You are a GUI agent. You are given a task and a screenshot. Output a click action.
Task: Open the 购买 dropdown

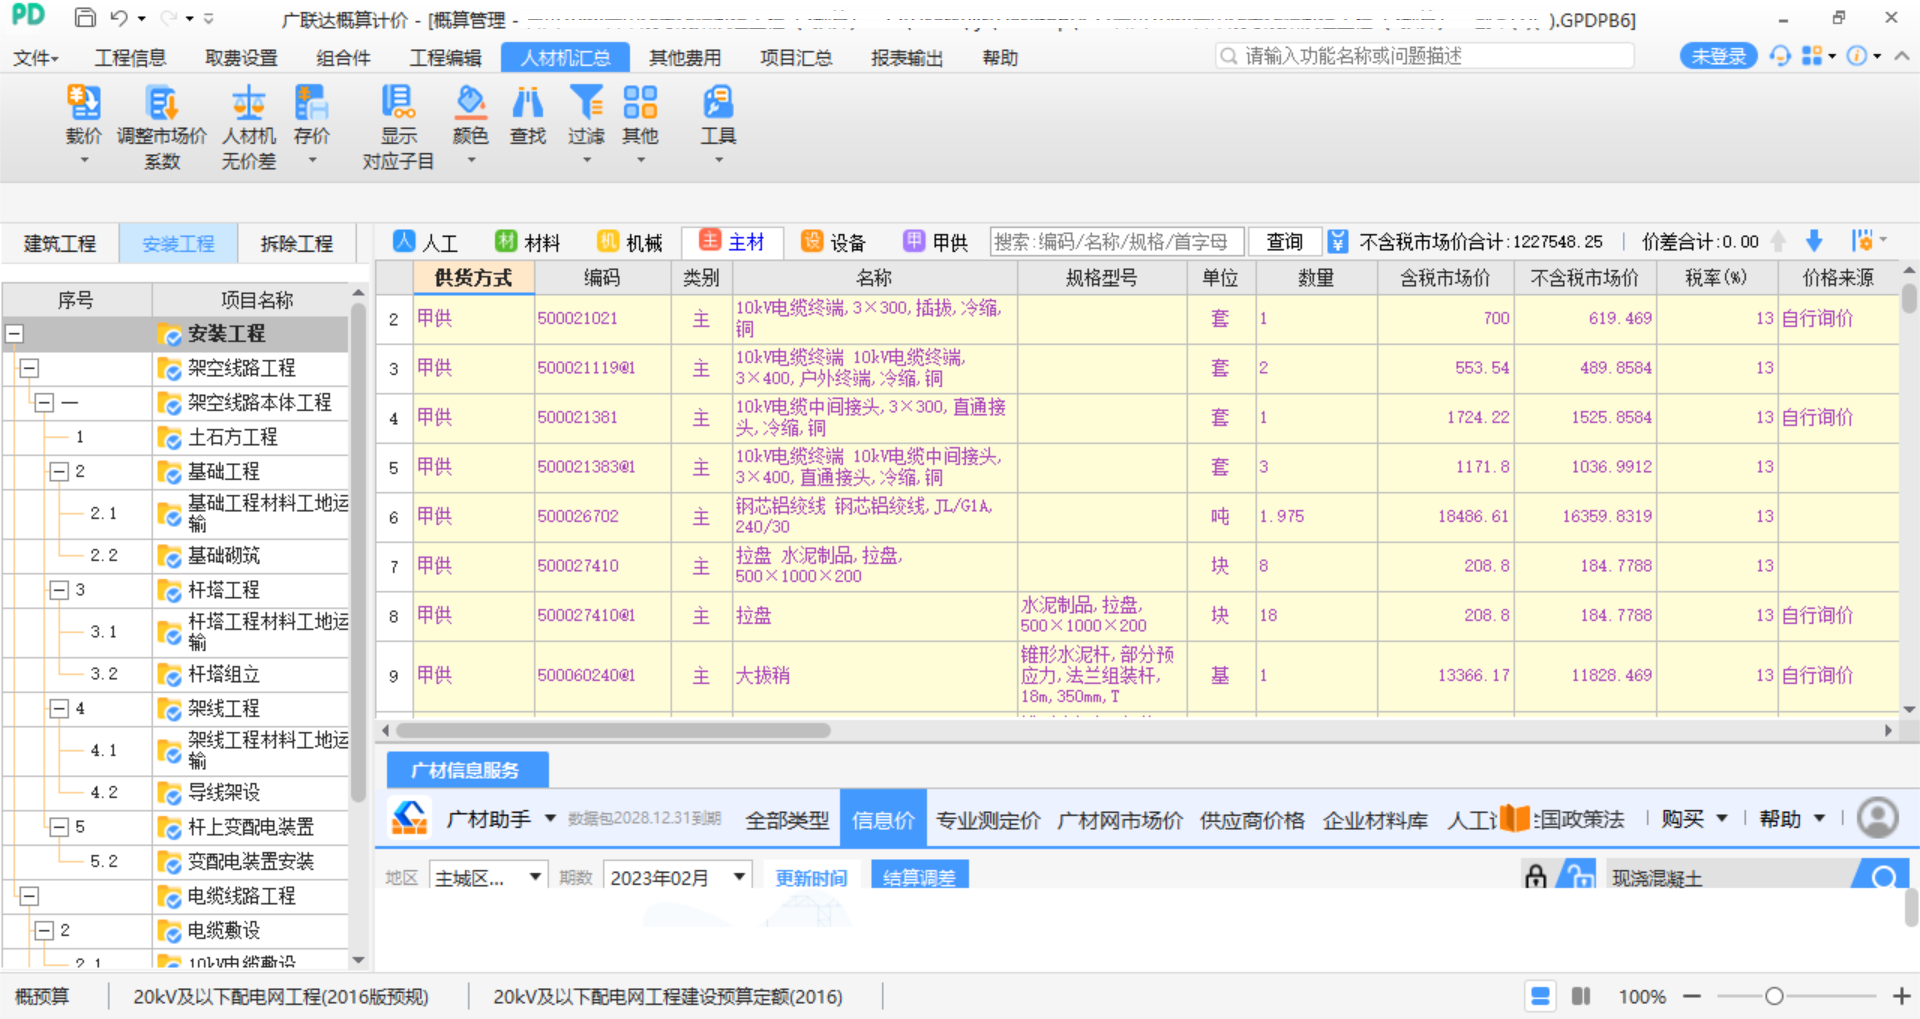pos(1695,819)
